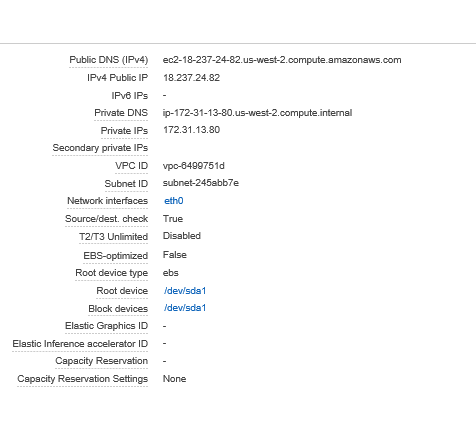Click the Elastic Inference accelerator ID label
This screenshot has height=421, width=476.
point(80,344)
